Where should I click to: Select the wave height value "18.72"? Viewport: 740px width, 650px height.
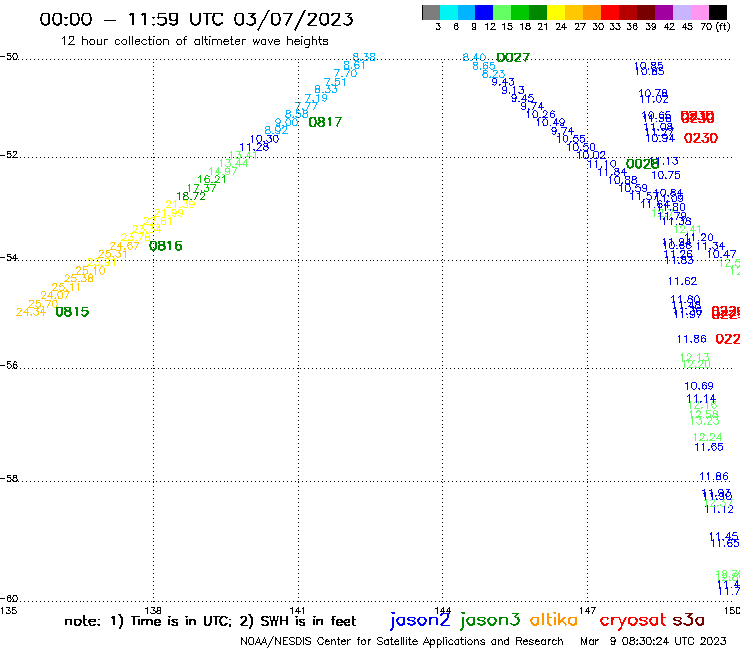[x=191, y=196]
